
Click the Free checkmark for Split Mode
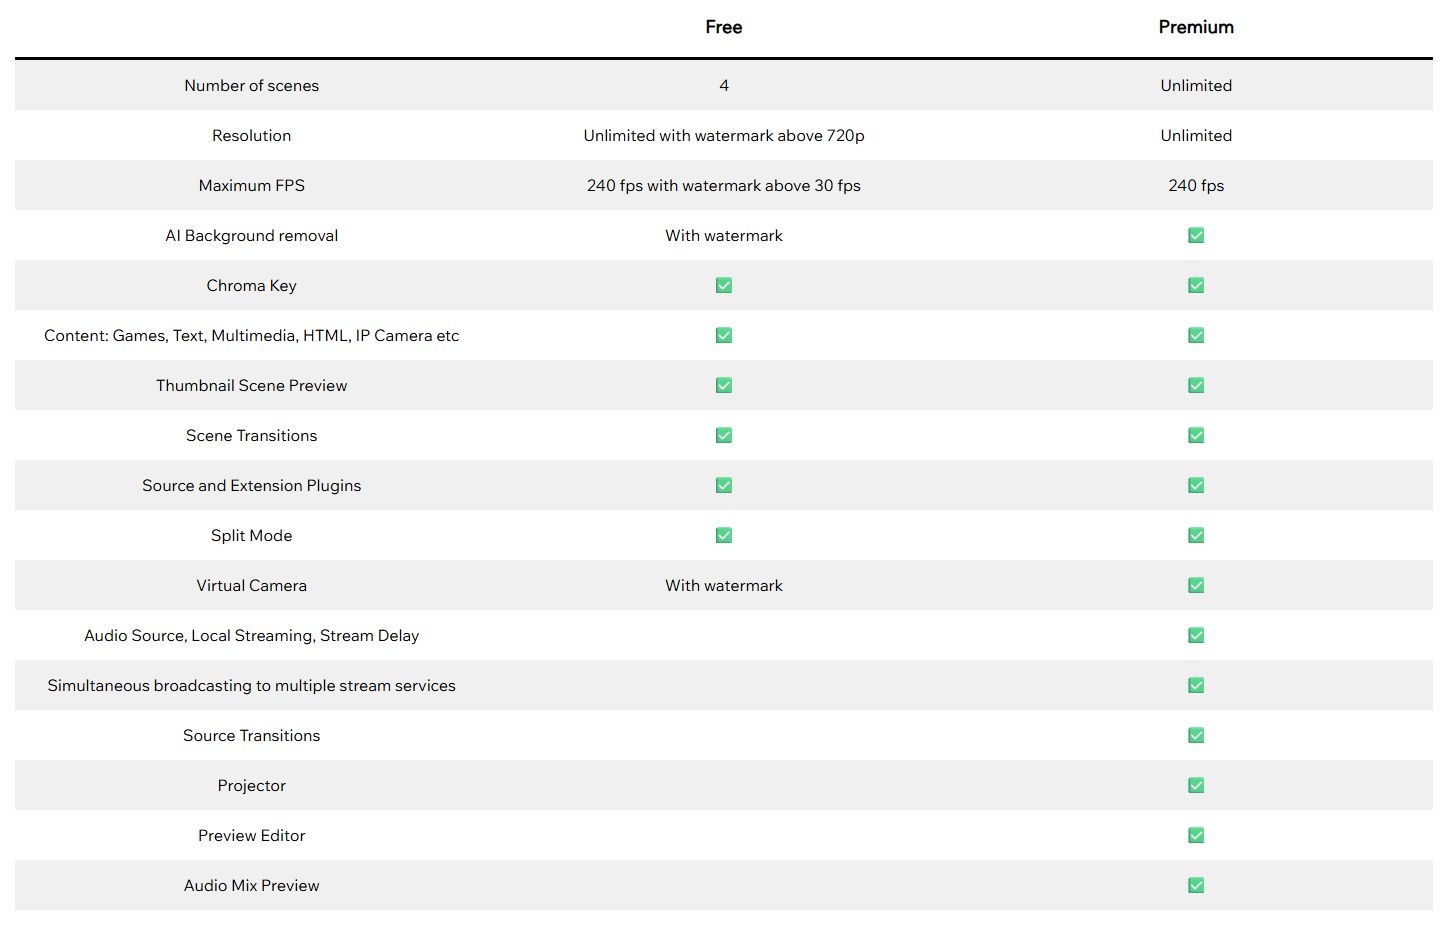pos(724,536)
